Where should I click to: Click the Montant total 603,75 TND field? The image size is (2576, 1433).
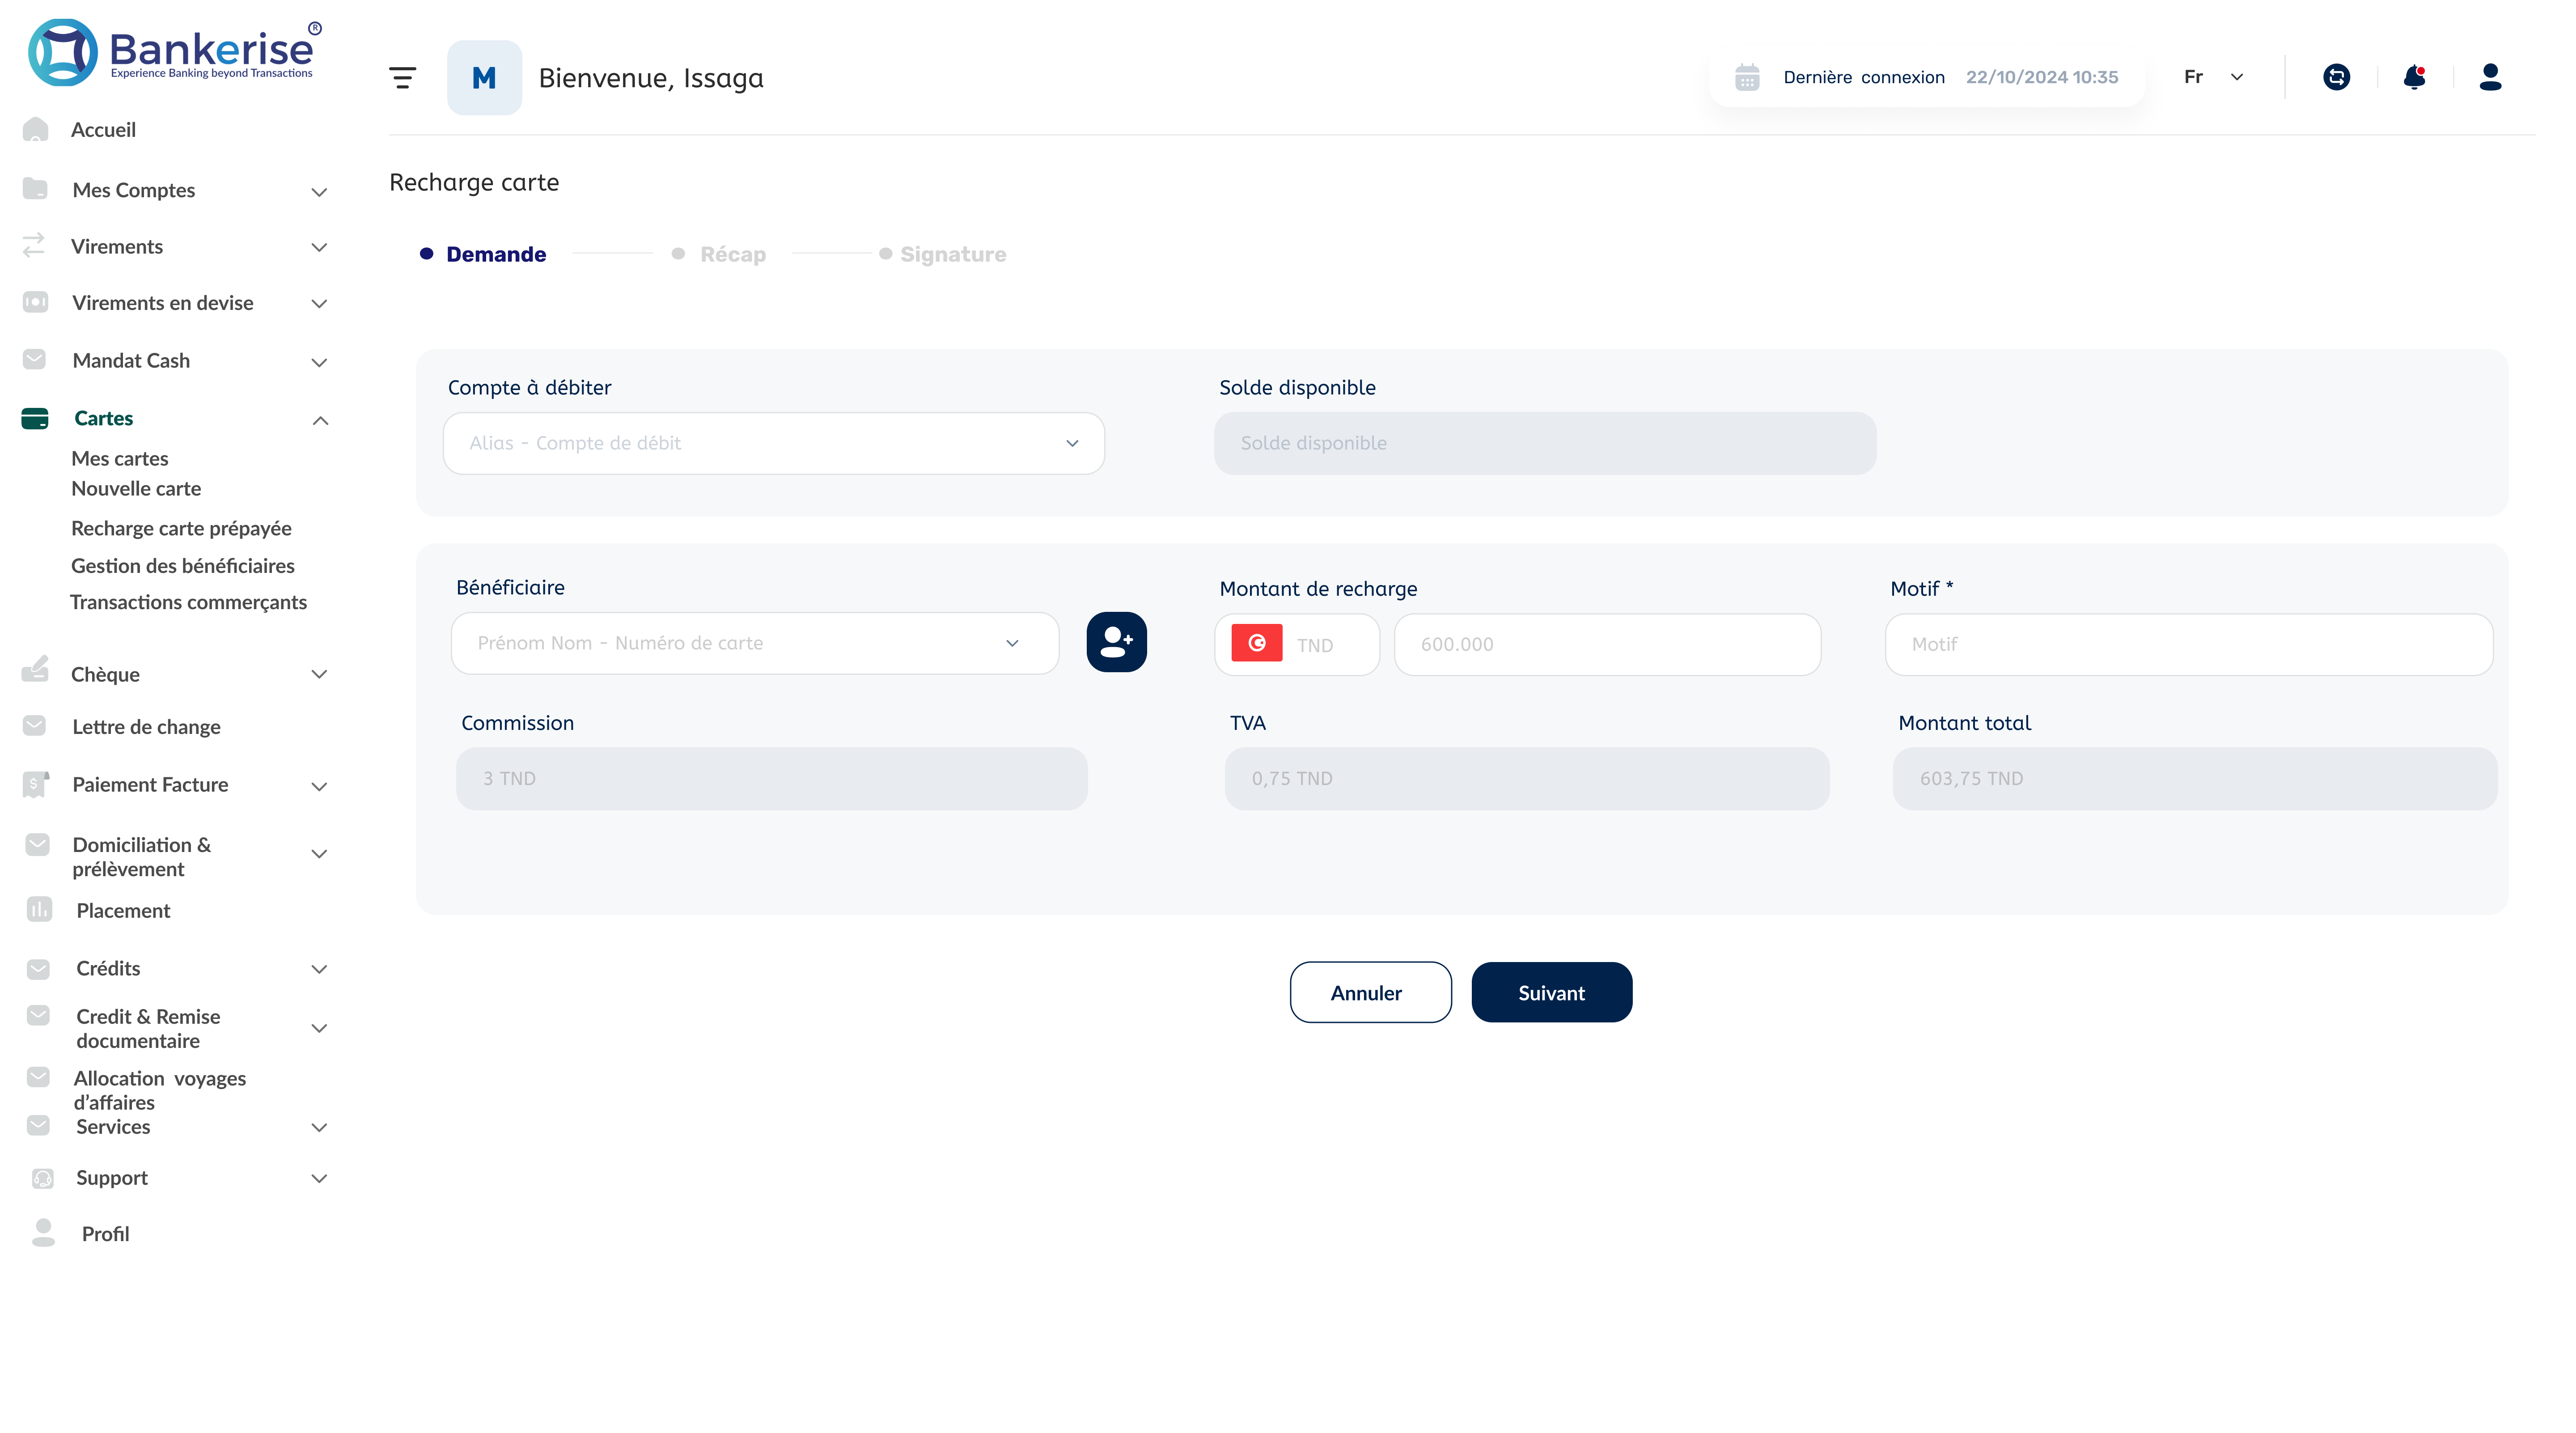2194,778
